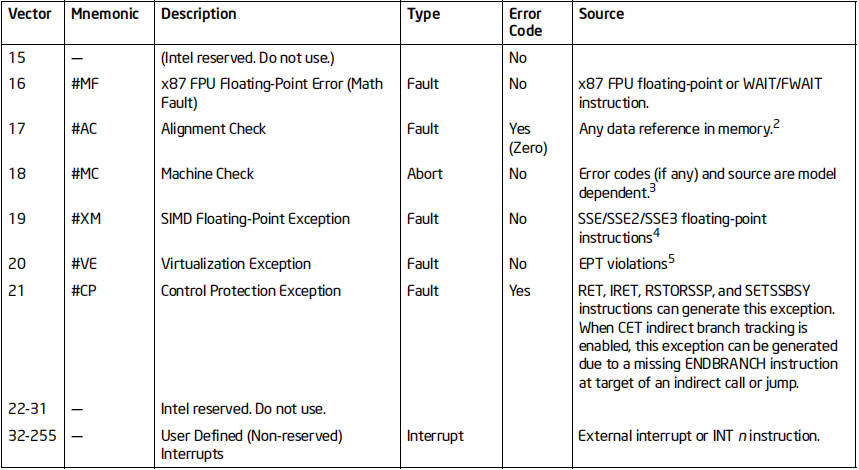
Task: Click the Interrupt type entry
Action: coord(435,435)
